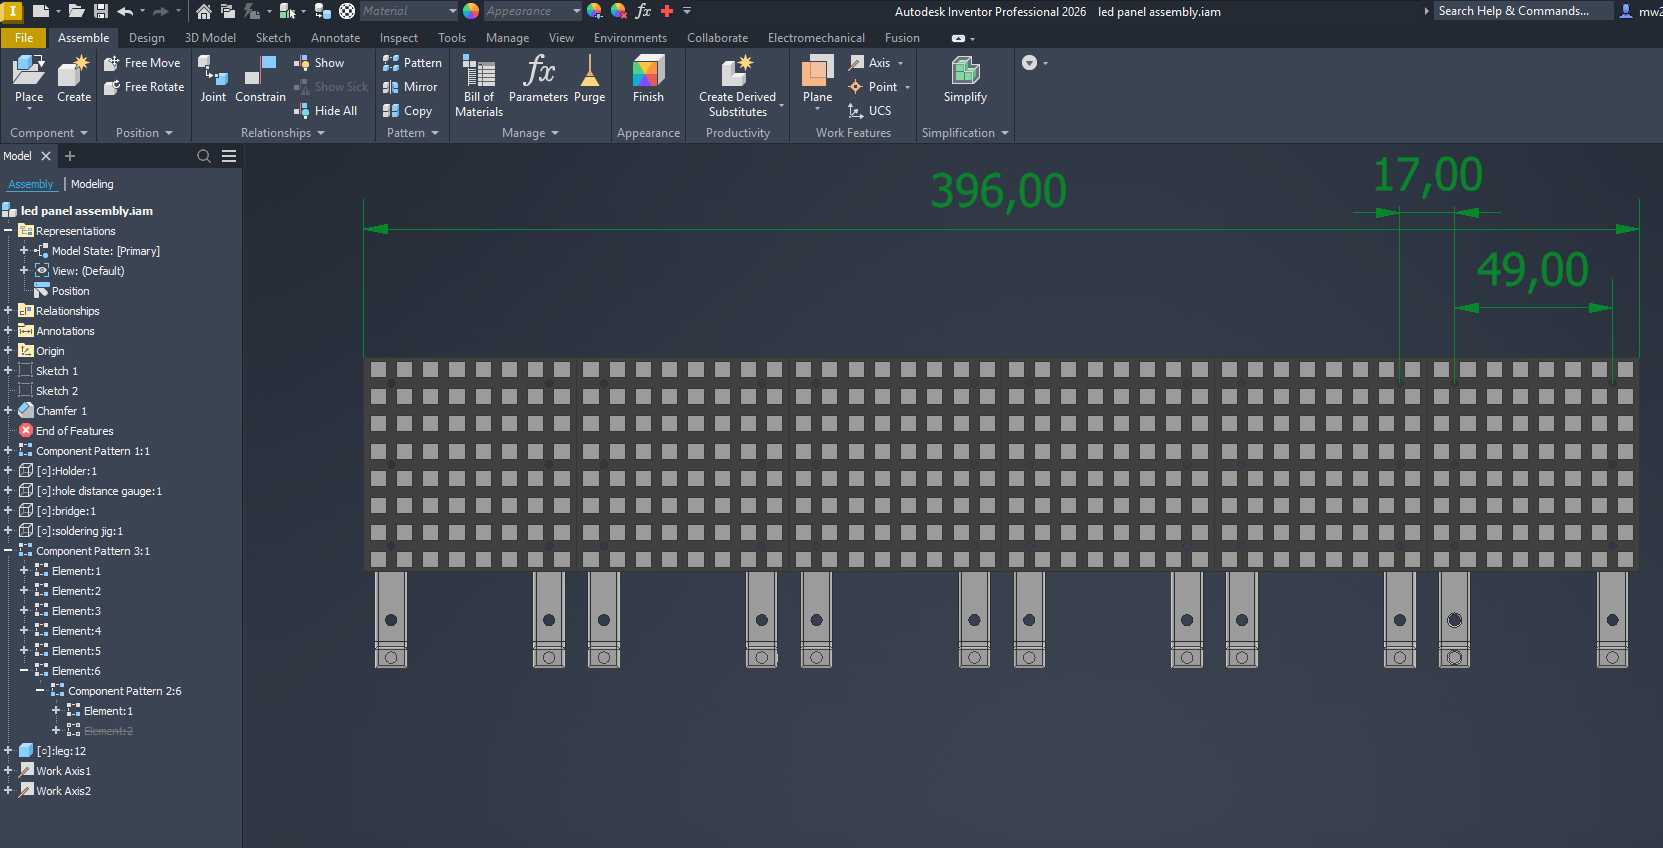This screenshot has height=848, width=1663.
Task: Click the Search Help & Commands field
Action: click(1523, 11)
